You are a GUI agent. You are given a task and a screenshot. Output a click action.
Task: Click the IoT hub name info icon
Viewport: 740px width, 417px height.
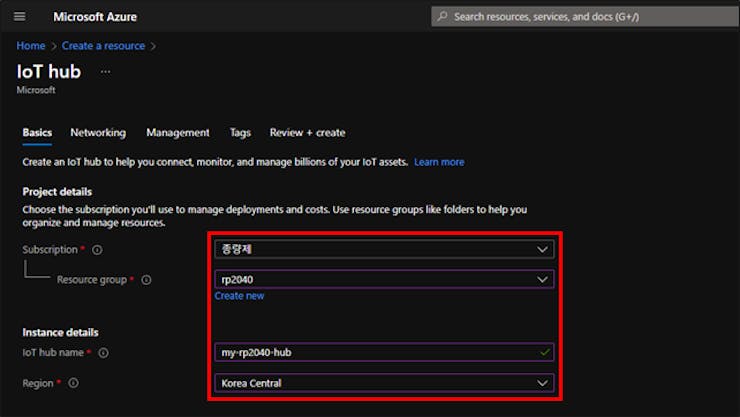point(103,353)
